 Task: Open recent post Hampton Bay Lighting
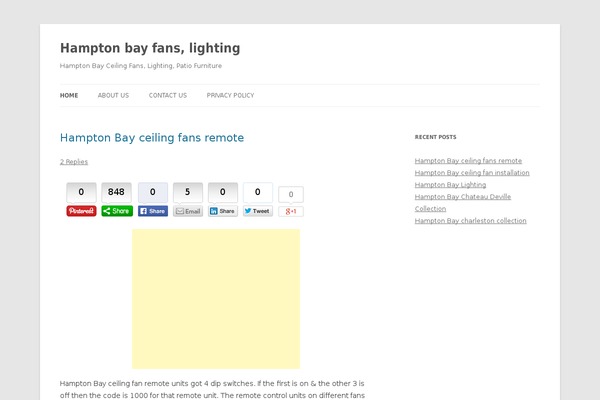click(x=450, y=184)
